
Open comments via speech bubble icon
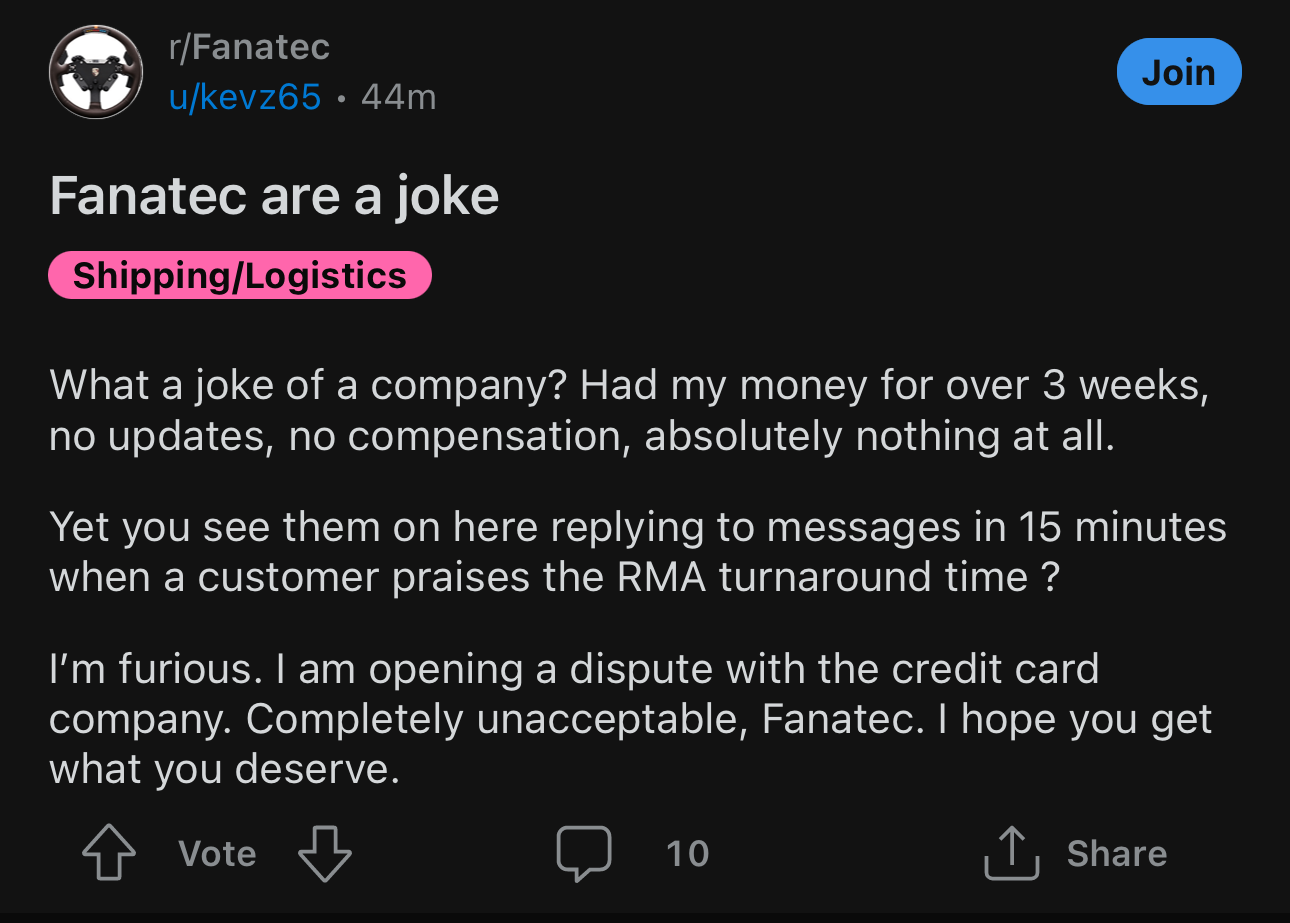tap(584, 854)
